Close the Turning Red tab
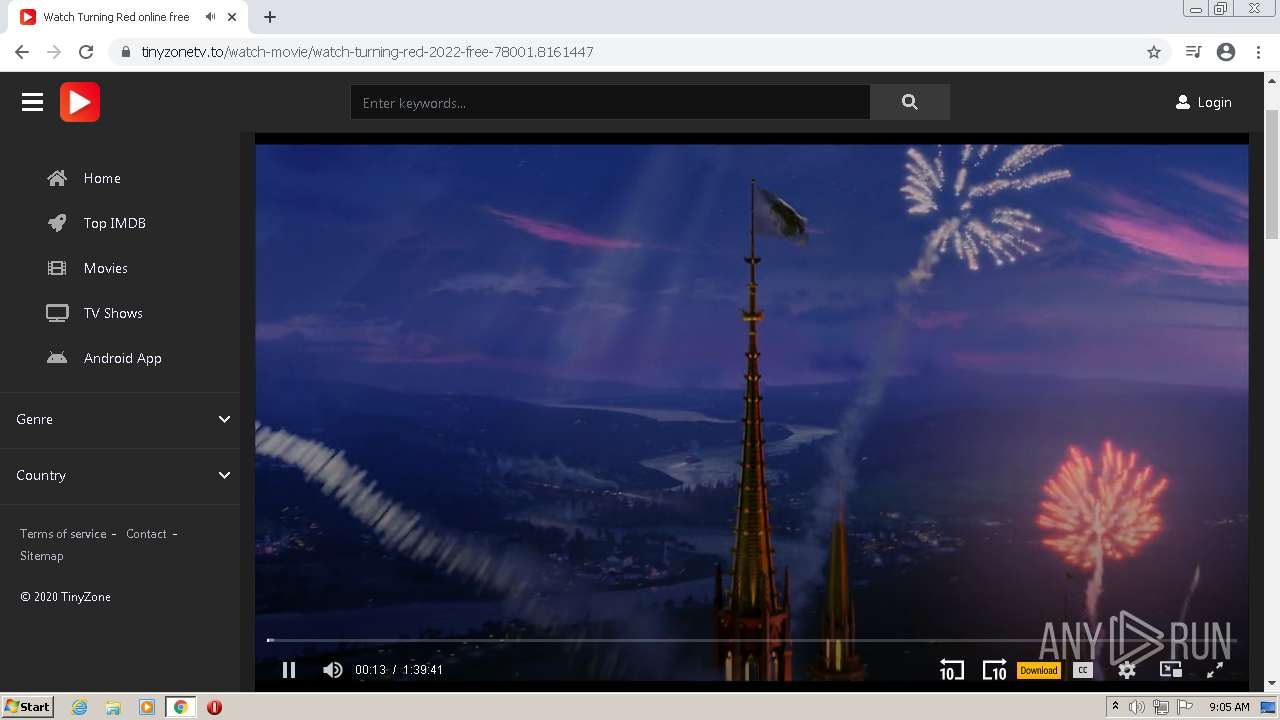 [233, 17]
